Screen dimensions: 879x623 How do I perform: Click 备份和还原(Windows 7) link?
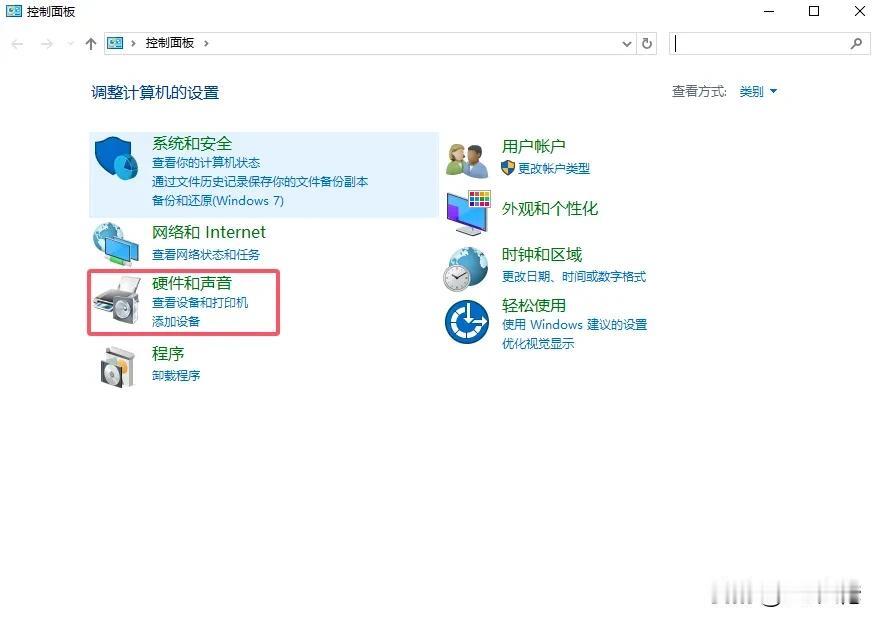tap(218, 201)
